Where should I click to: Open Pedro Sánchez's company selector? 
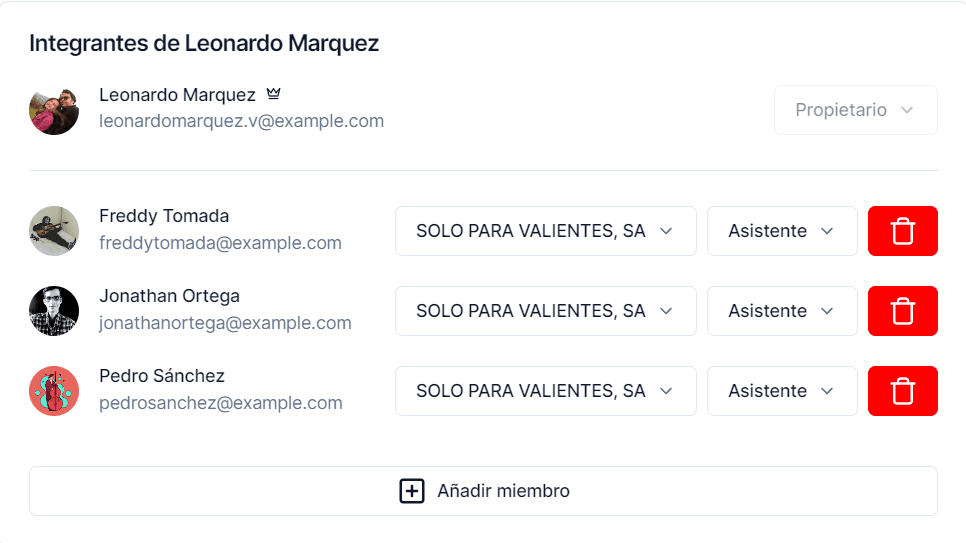coord(545,391)
